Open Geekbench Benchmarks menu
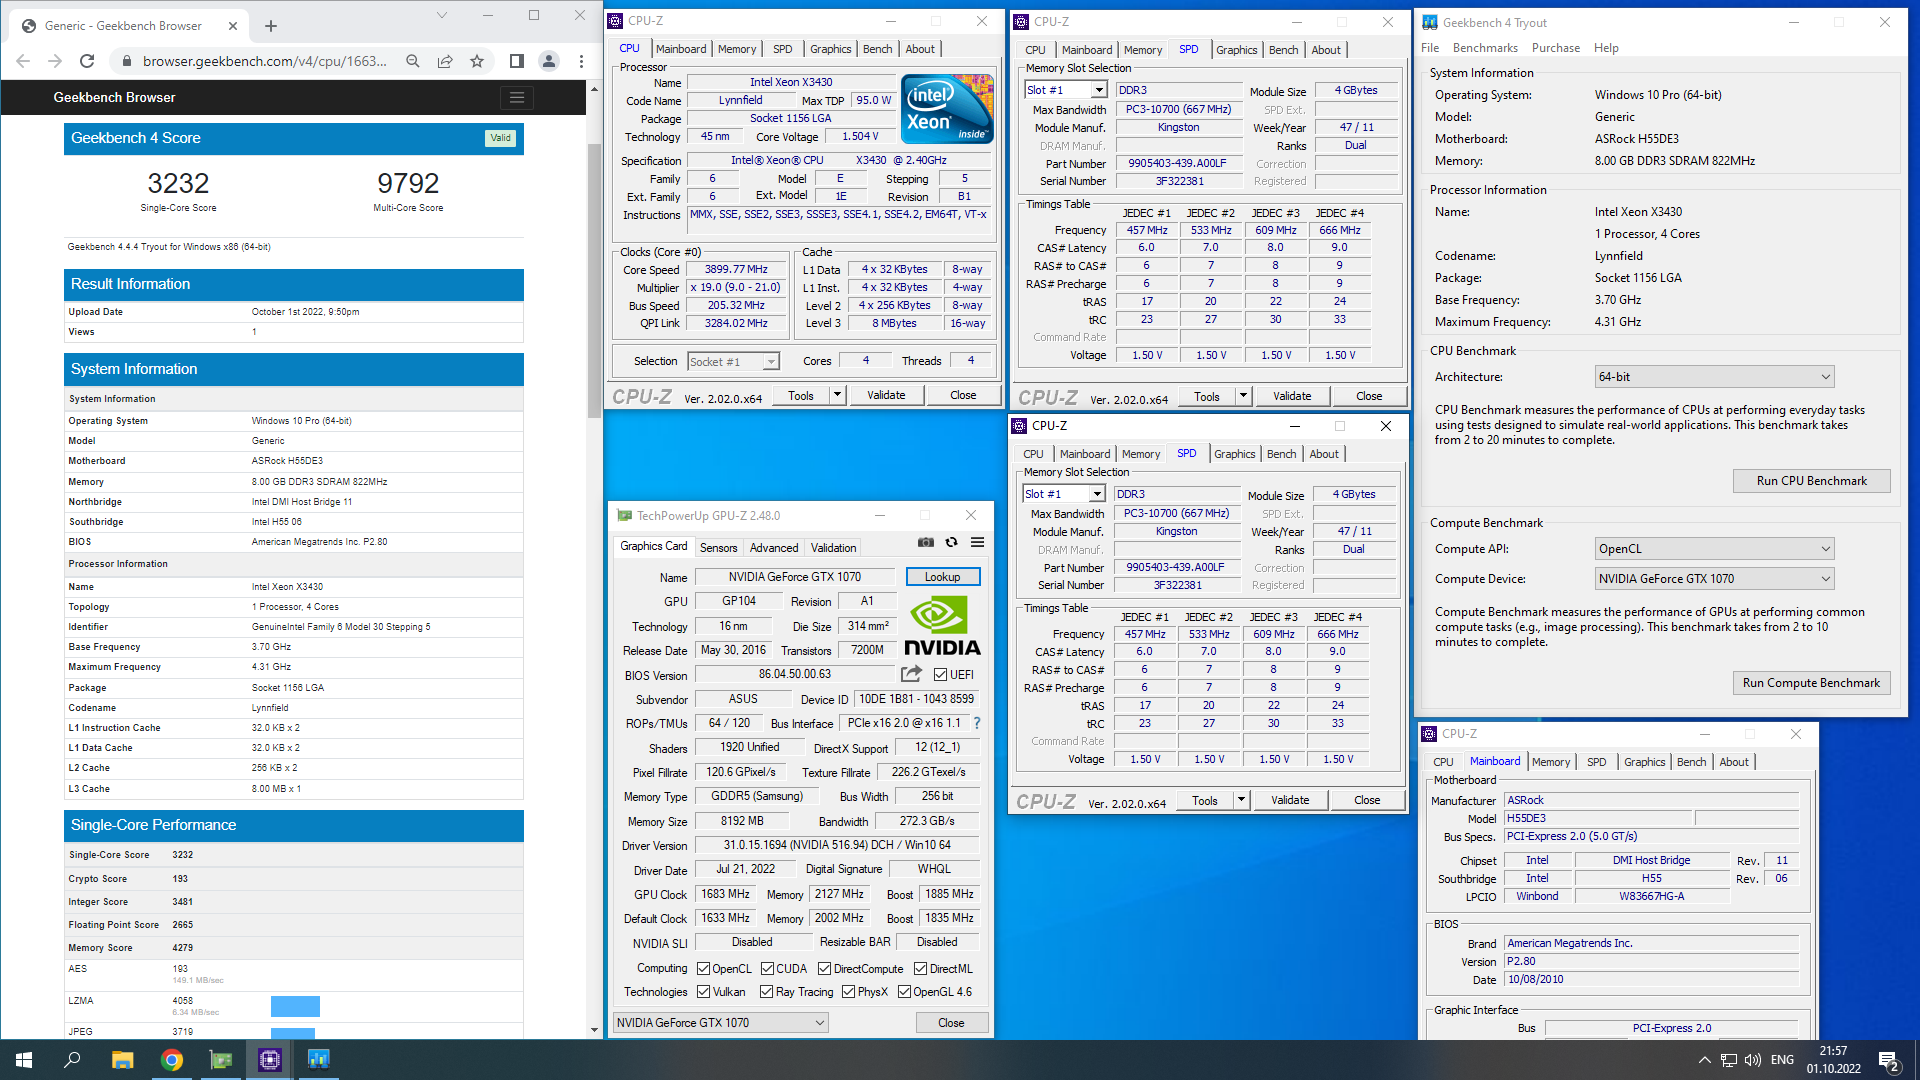Image resolution: width=1920 pixels, height=1080 pixels. coord(1485,48)
